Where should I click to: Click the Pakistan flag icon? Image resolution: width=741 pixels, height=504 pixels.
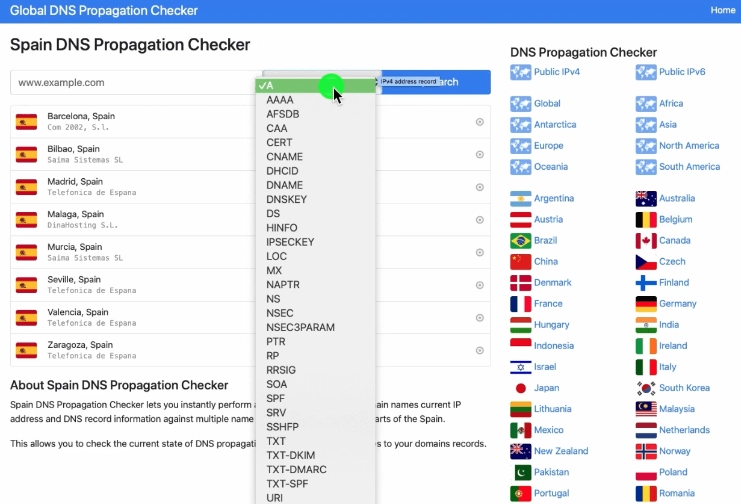pos(520,472)
